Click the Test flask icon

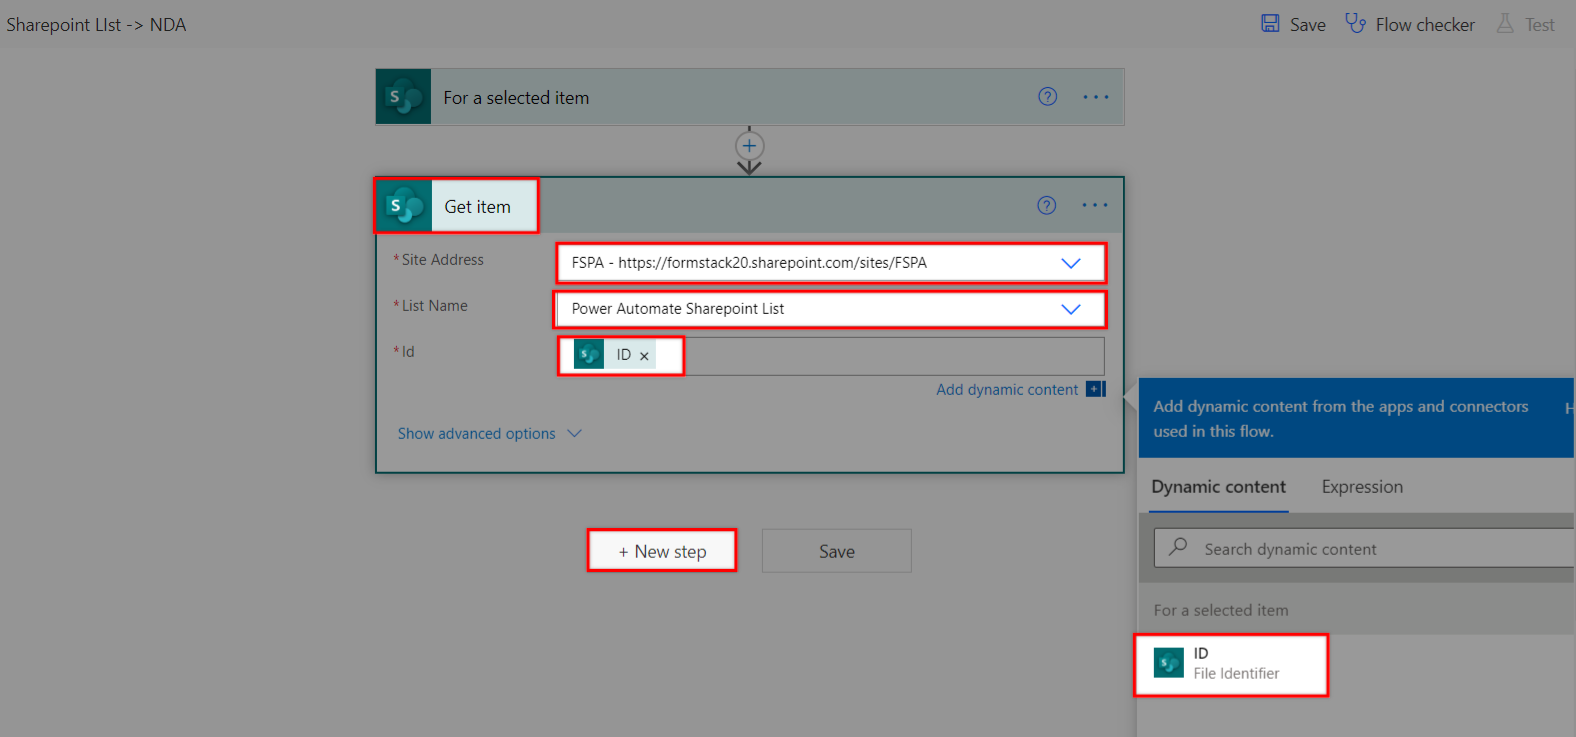pyautogui.click(x=1505, y=24)
